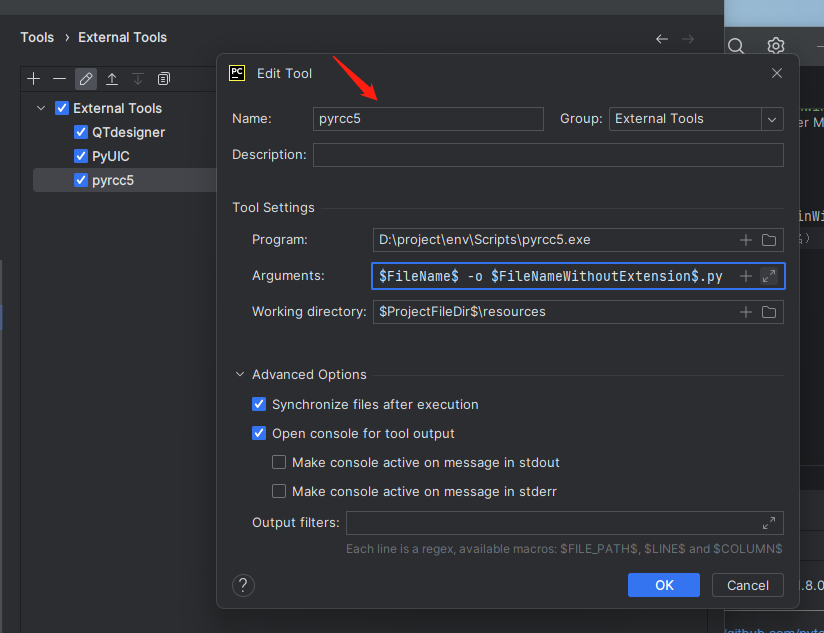Collapse the External Tools tree node
The image size is (824, 633).
[41, 108]
